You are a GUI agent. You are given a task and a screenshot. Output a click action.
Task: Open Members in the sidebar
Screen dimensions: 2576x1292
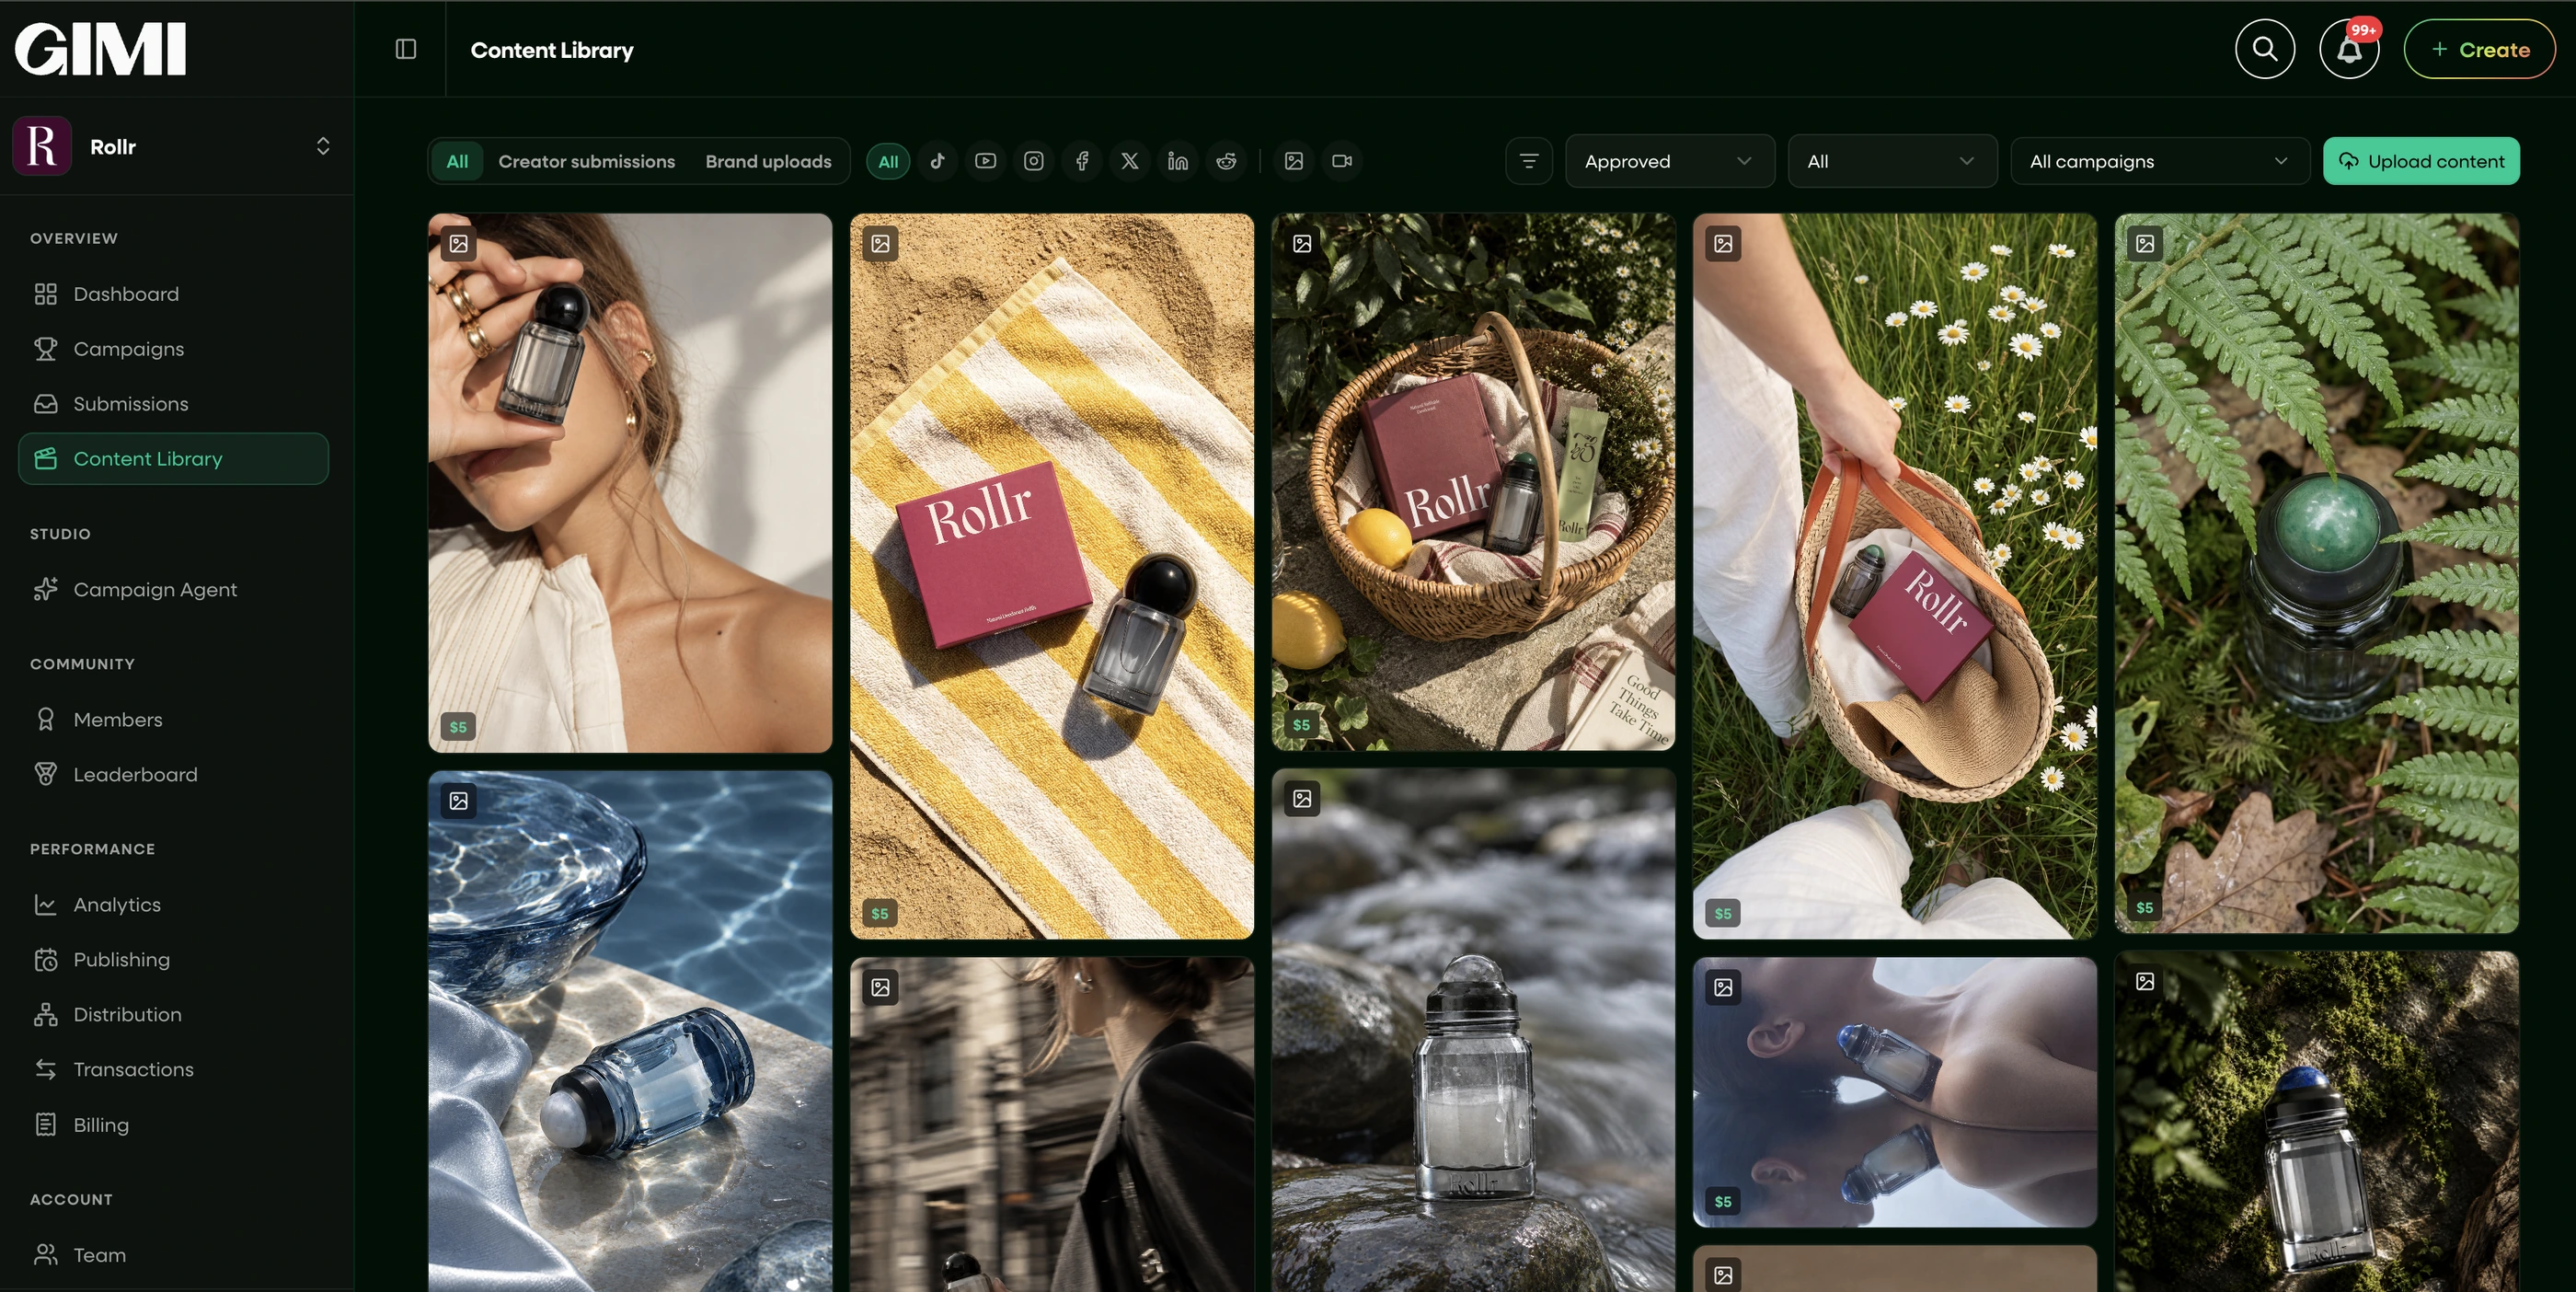[173, 720]
